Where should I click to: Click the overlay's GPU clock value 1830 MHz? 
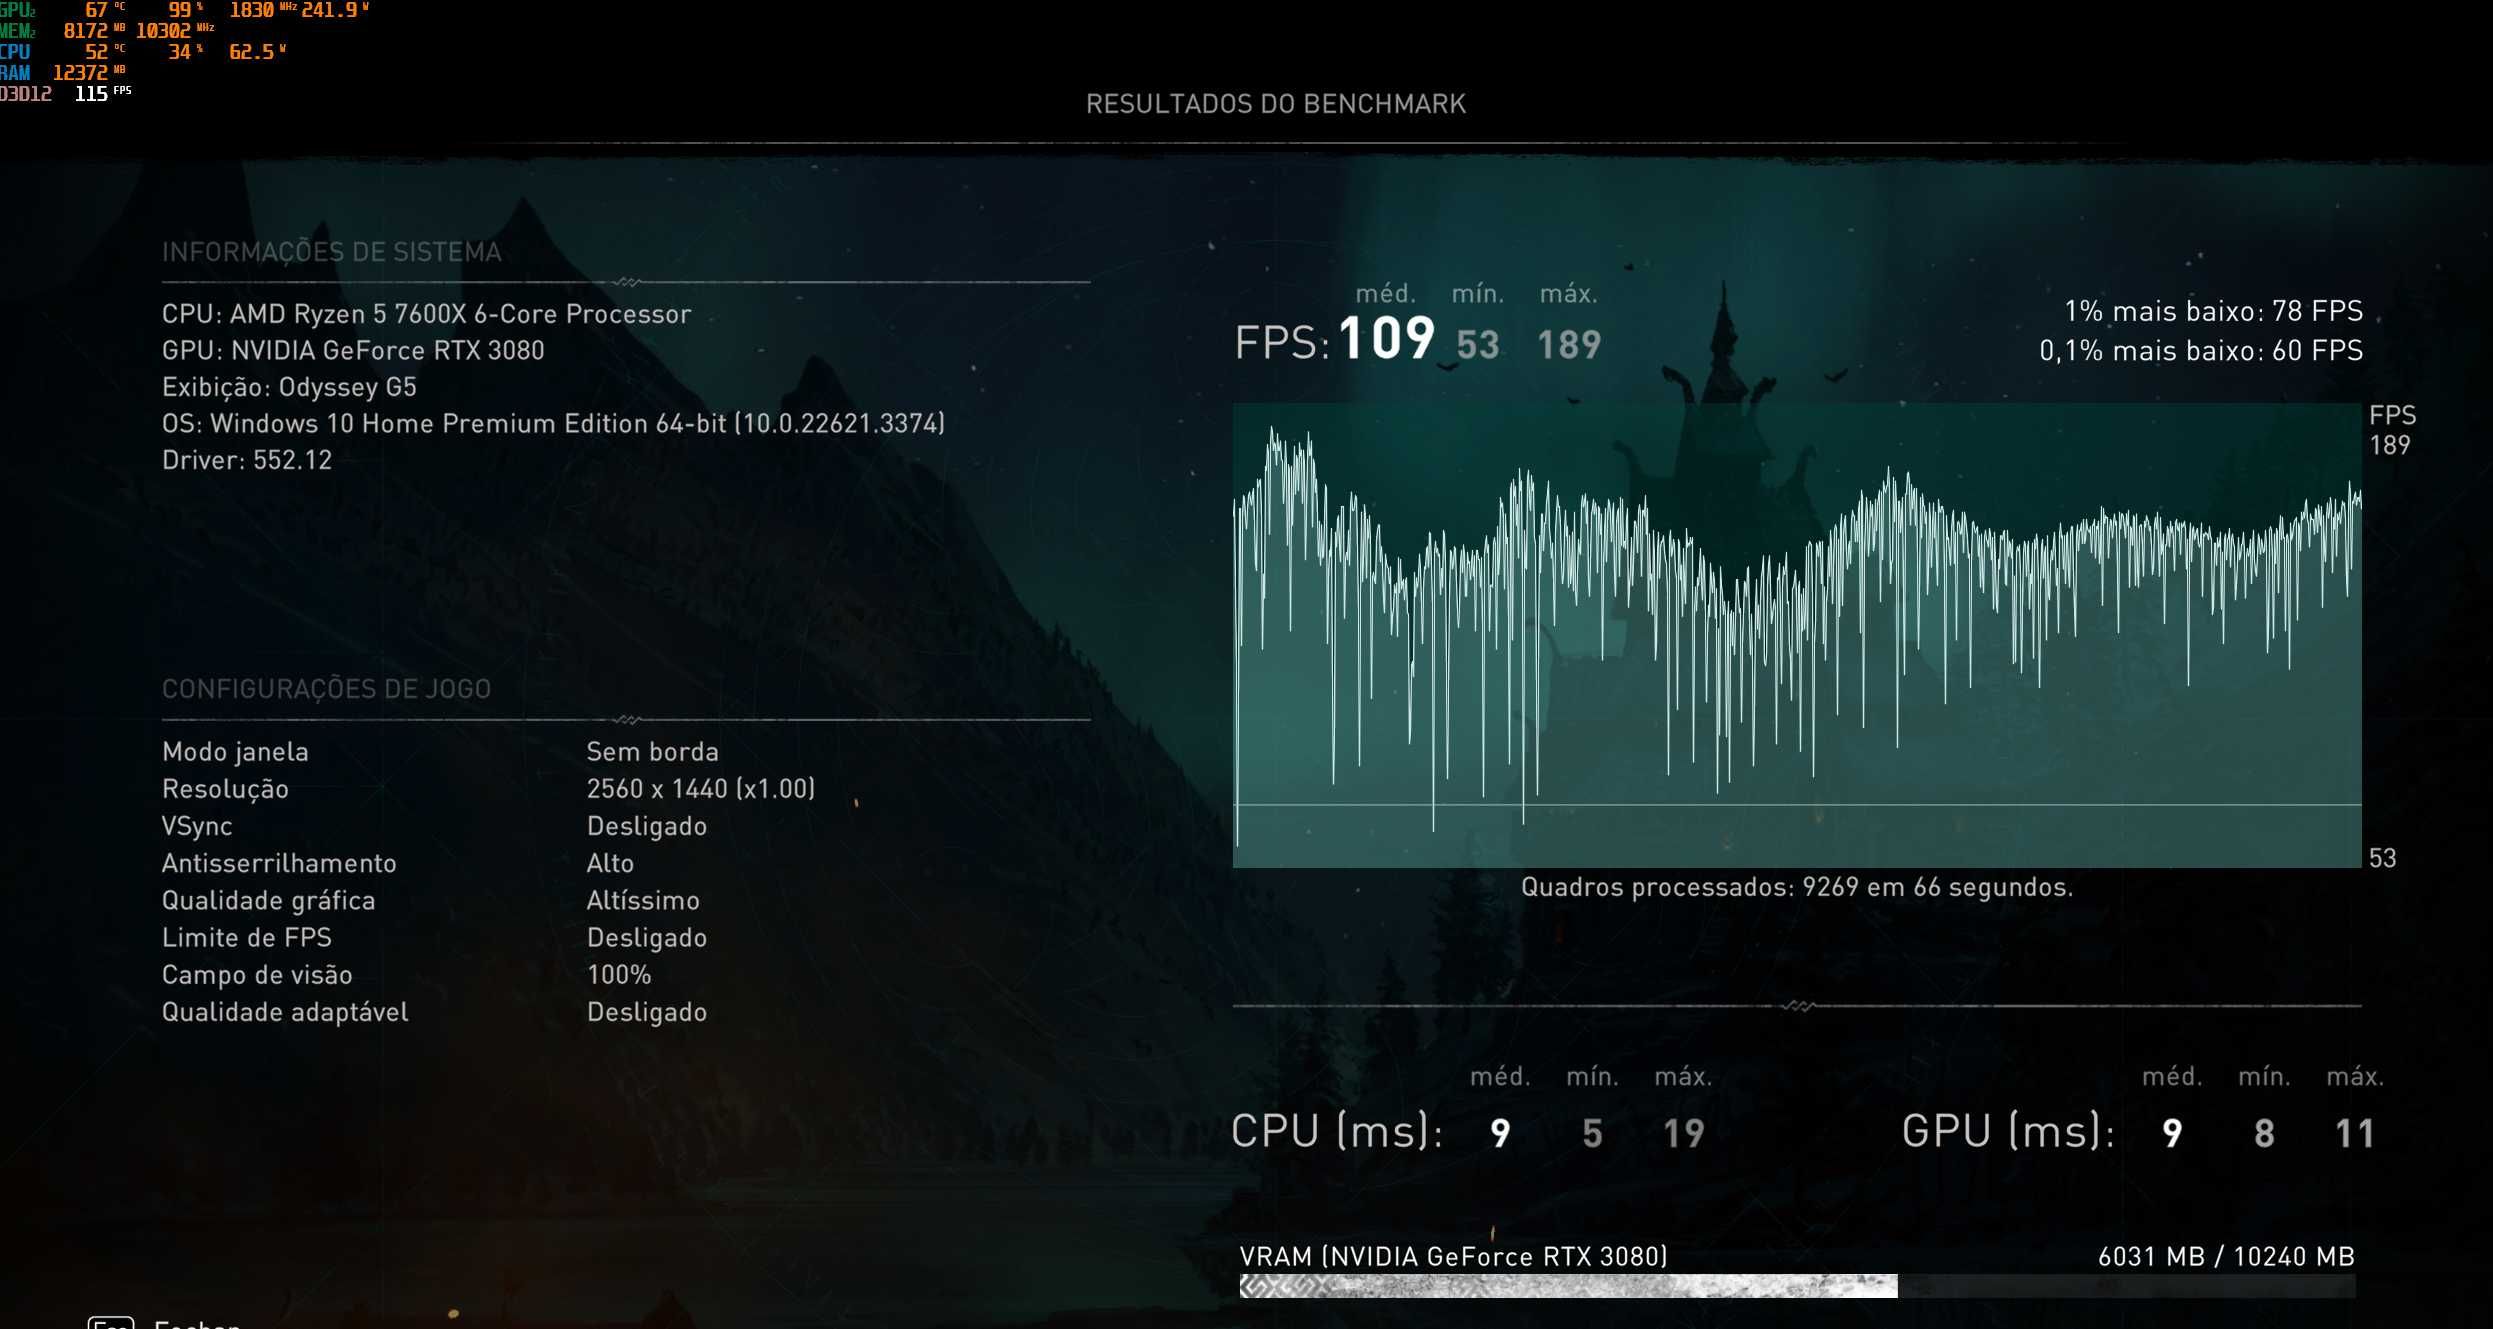[x=262, y=10]
